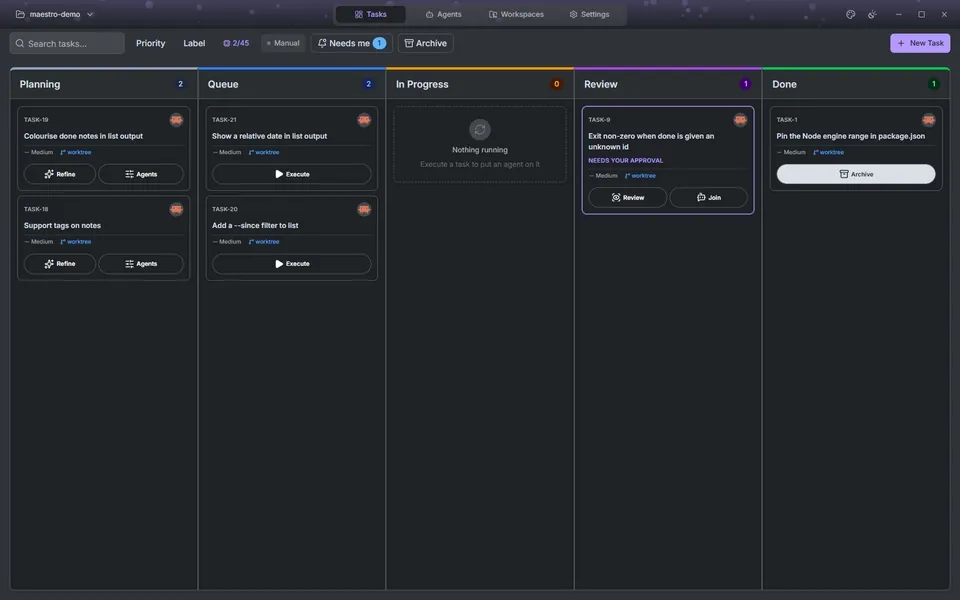Image resolution: width=960 pixels, height=600 pixels.
Task: Join the Exit non-zero task session
Action: point(708,198)
